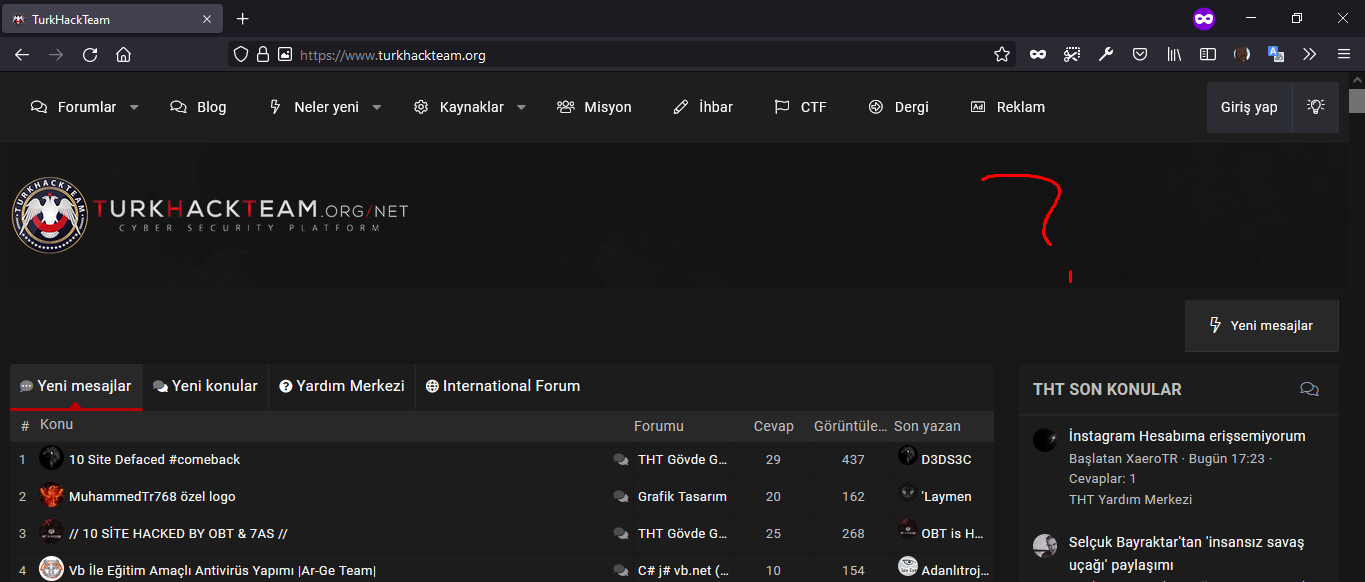Open conversations icon in THT Son Konular
The width and height of the screenshot is (1365, 582).
(1309, 389)
